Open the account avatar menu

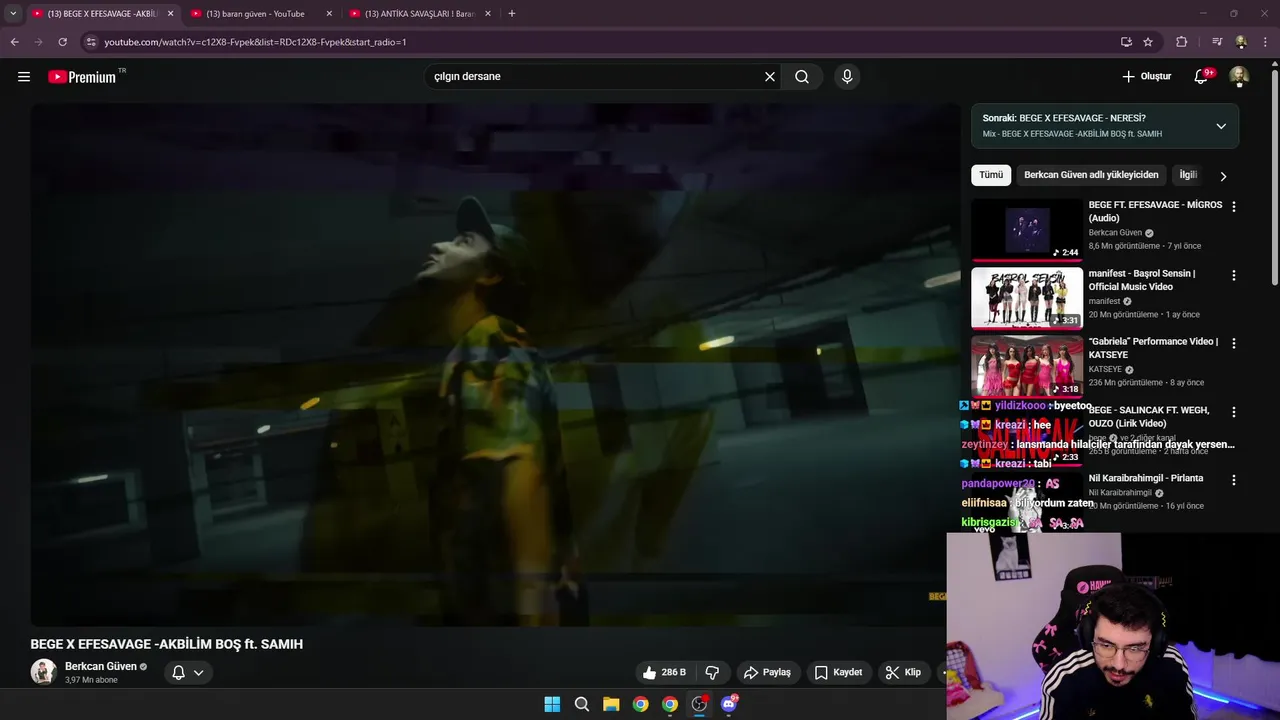[x=1239, y=77]
